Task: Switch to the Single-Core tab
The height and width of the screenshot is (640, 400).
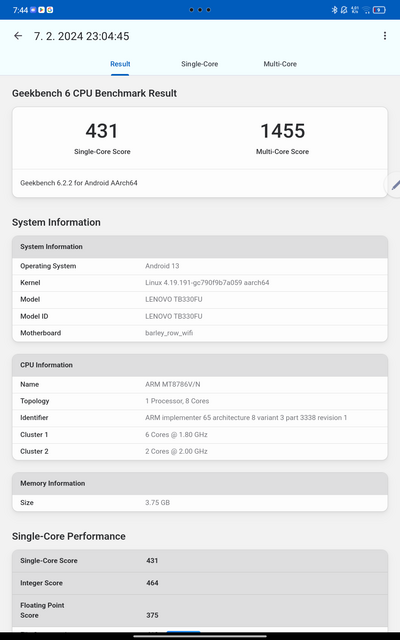Action: pos(200,64)
